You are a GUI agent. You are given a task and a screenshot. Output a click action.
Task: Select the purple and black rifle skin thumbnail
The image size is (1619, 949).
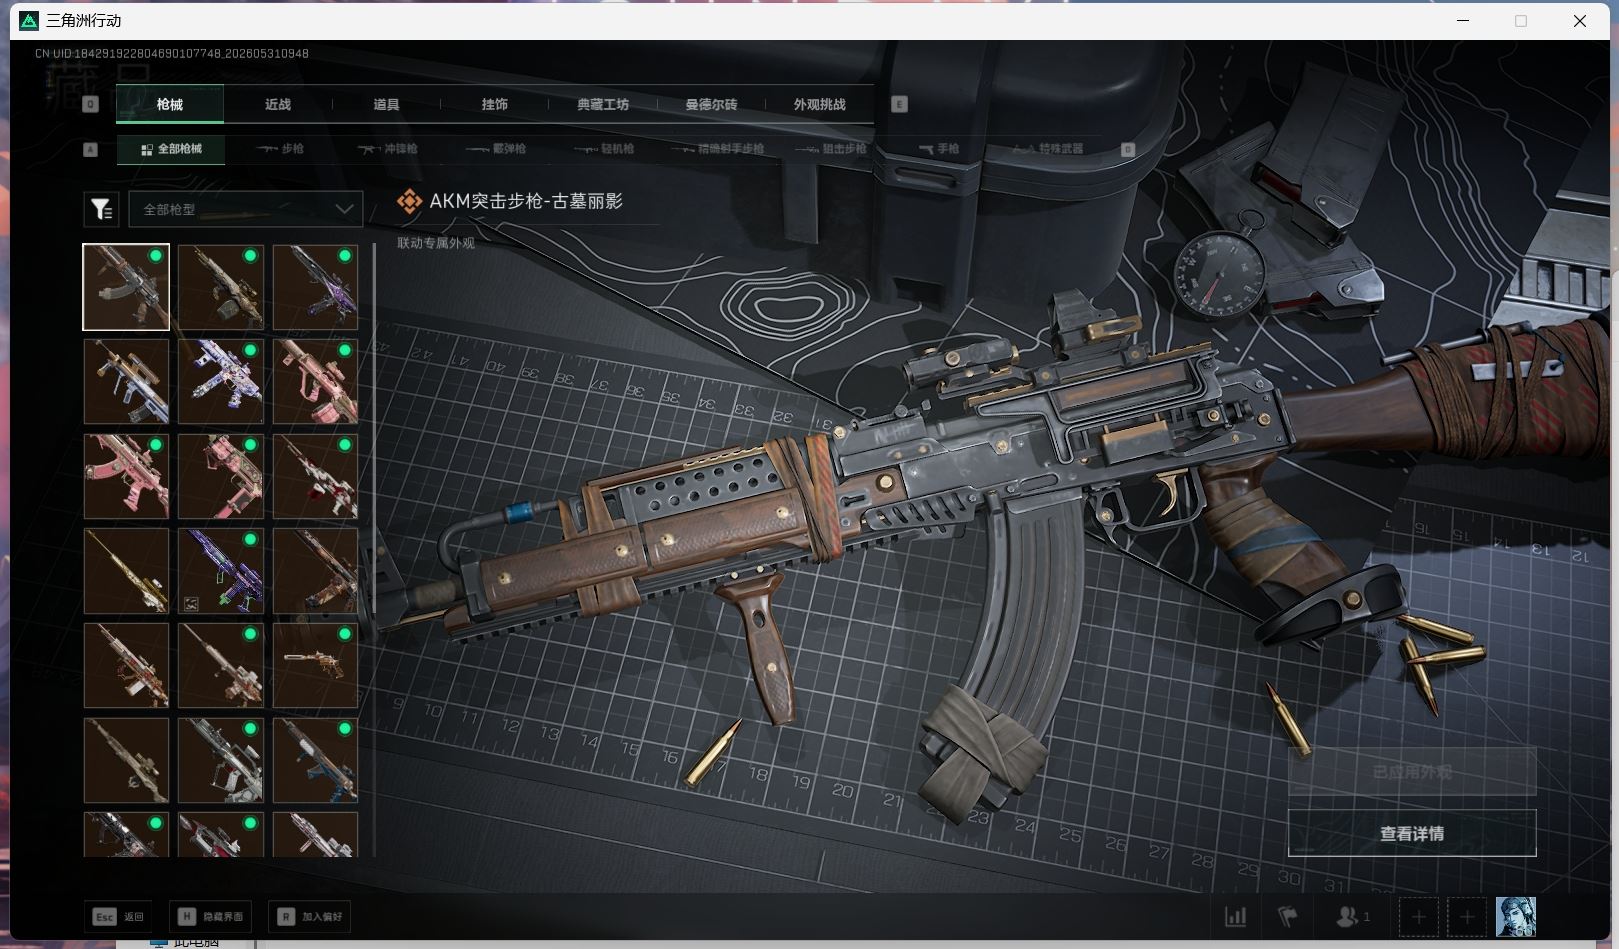315,287
